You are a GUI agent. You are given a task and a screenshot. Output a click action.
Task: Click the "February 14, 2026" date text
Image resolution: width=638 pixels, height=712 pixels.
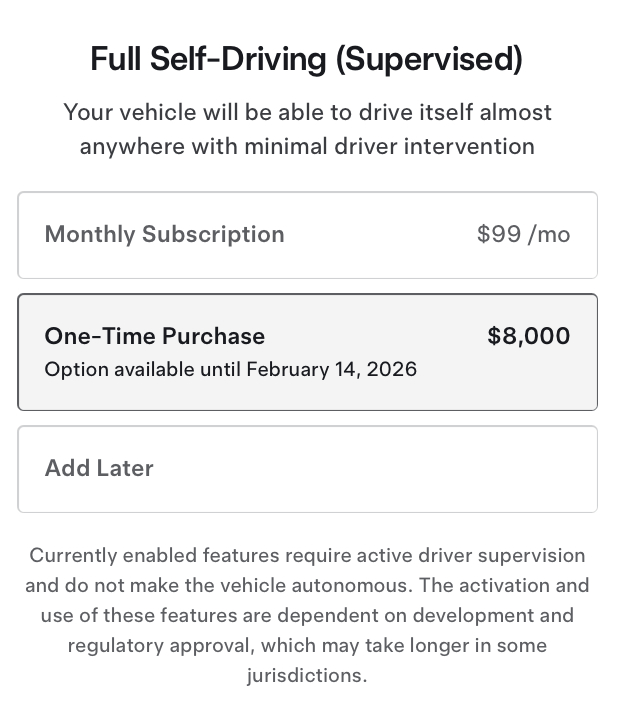coord(332,369)
